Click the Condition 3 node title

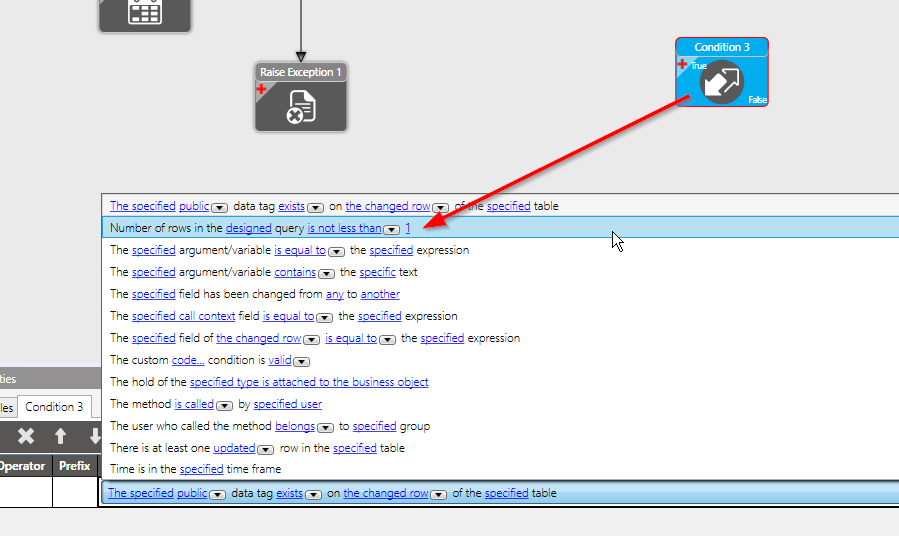coord(722,47)
